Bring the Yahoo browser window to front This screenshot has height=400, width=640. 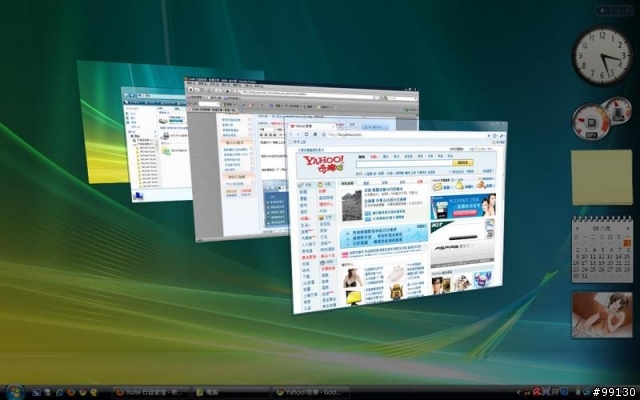[395, 216]
